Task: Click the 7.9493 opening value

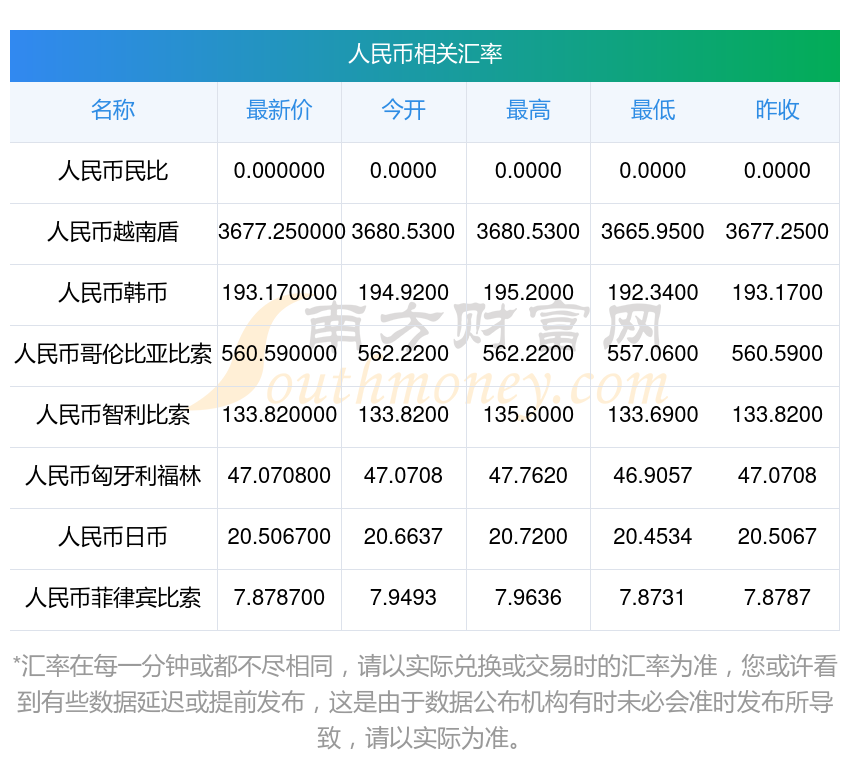Action: point(403,597)
